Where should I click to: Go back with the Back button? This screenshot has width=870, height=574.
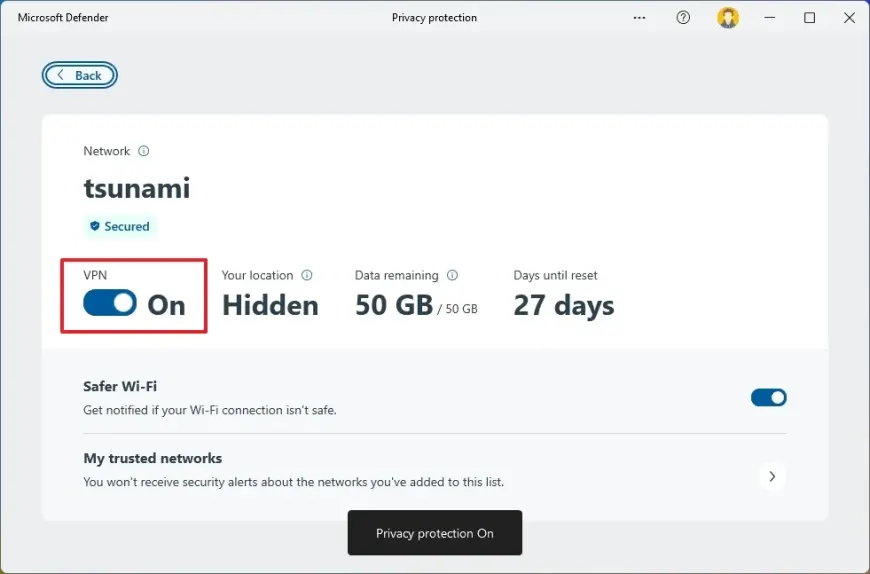tap(80, 75)
